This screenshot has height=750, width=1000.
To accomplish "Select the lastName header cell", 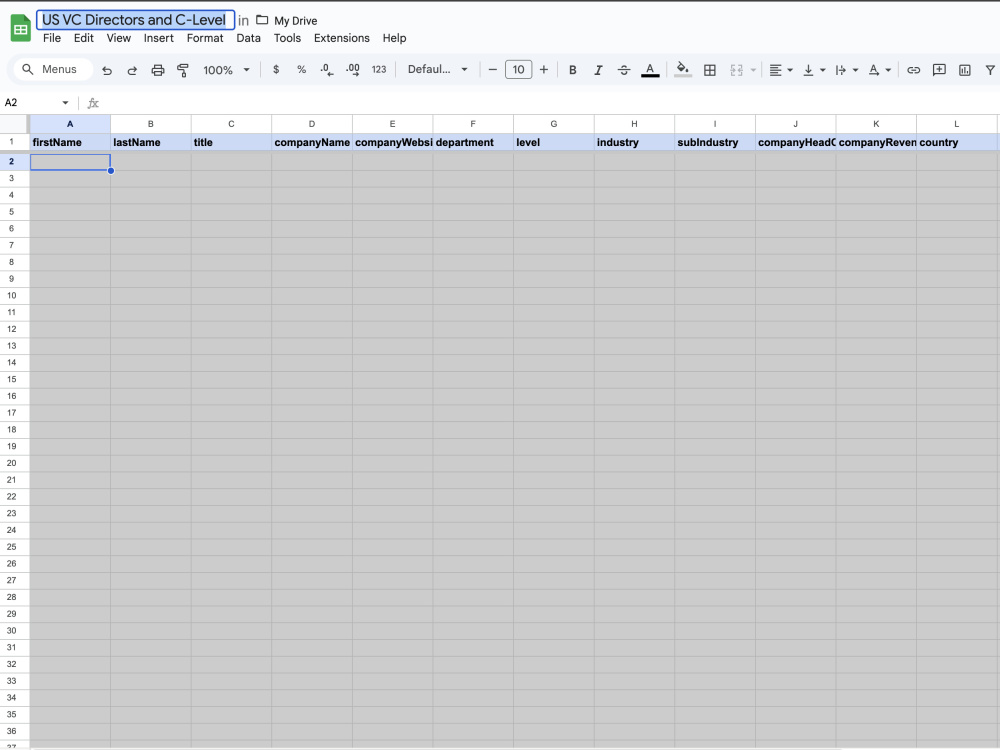I will (151, 142).
